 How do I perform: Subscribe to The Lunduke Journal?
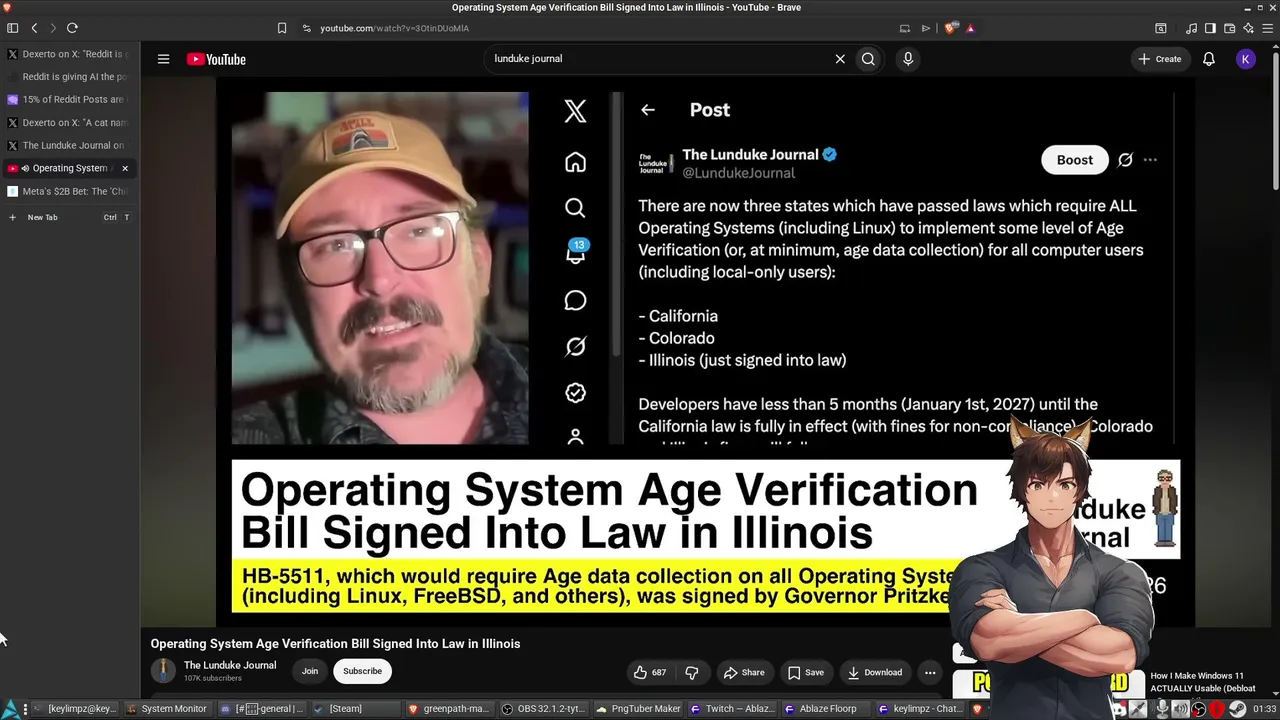click(362, 671)
